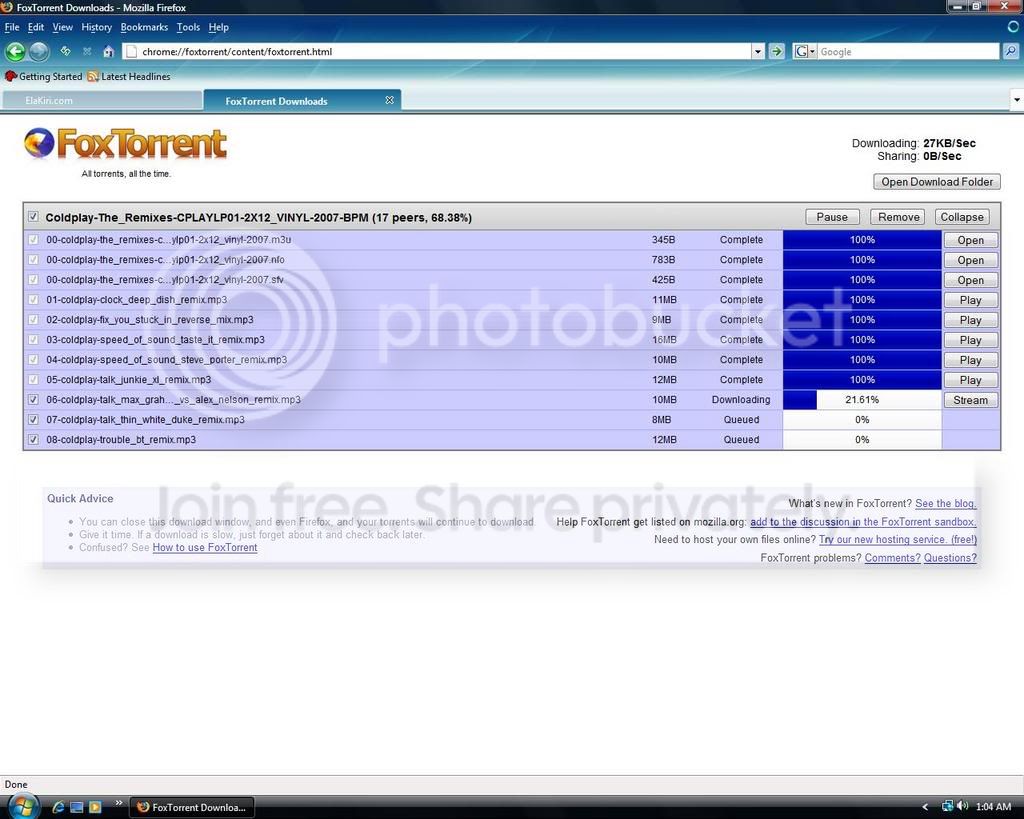Image resolution: width=1024 pixels, height=819 pixels.
Task: Open the address bar history dropdown
Action: tap(758, 51)
